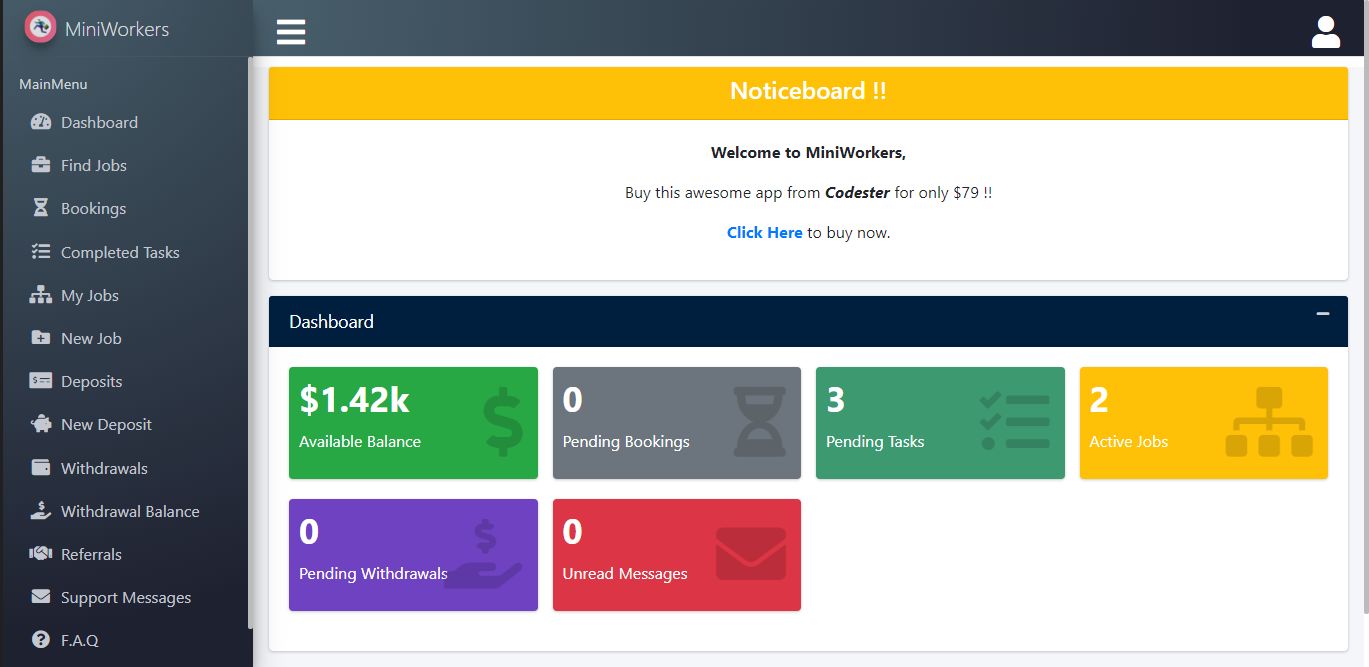The height and width of the screenshot is (667, 1369).
Task: Go to Support Messages in sidebar
Action: [125, 598]
